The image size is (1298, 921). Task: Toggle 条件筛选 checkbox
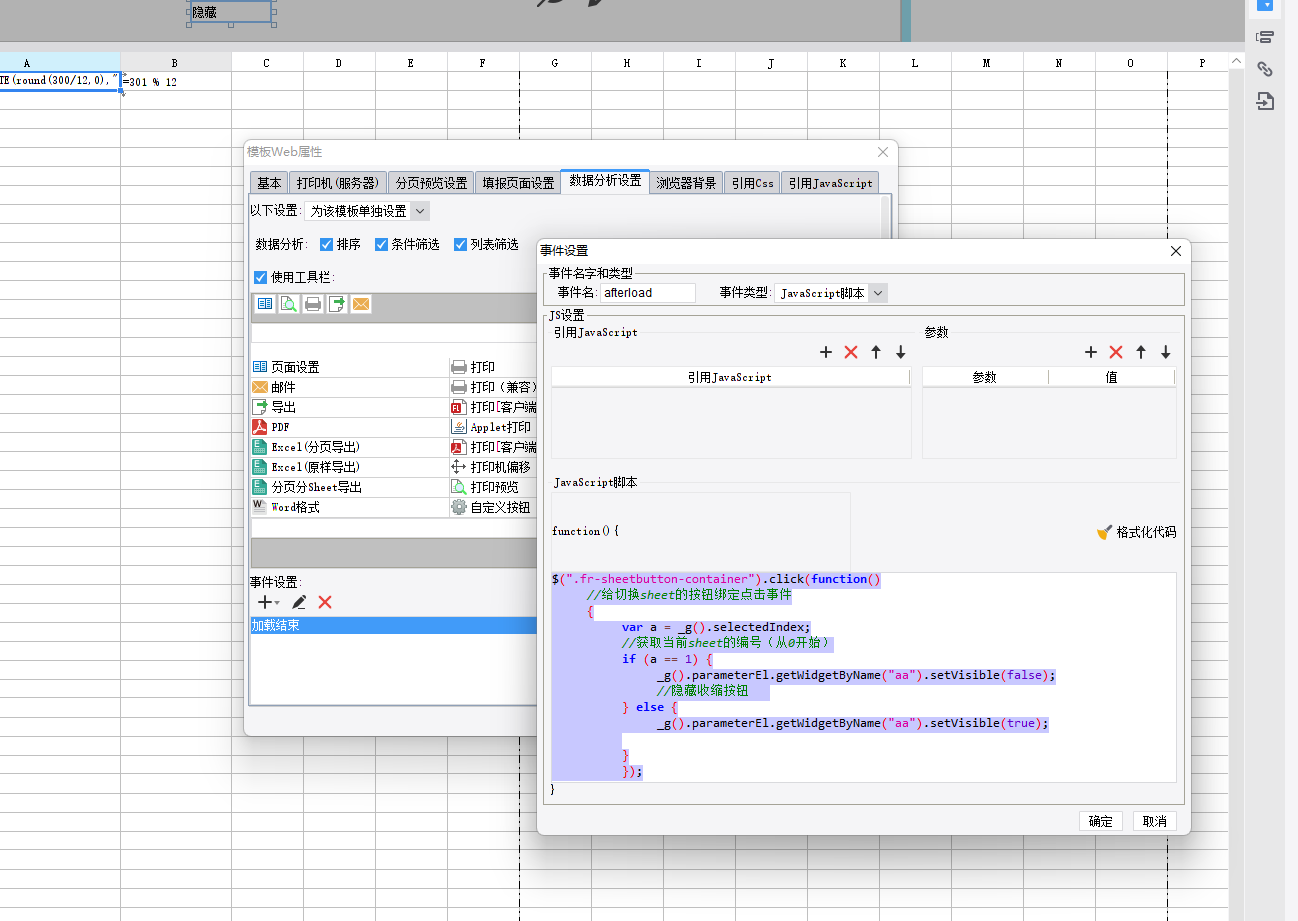381,244
